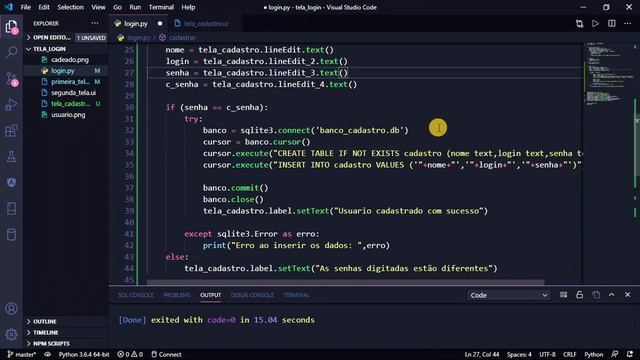640x360 pixels.
Task: Open the View menu
Action: pyautogui.click(x=98, y=7)
